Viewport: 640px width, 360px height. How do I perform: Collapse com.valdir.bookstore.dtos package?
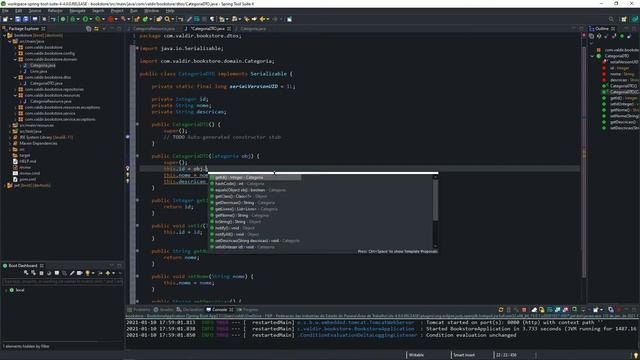click(x=15, y=77)
